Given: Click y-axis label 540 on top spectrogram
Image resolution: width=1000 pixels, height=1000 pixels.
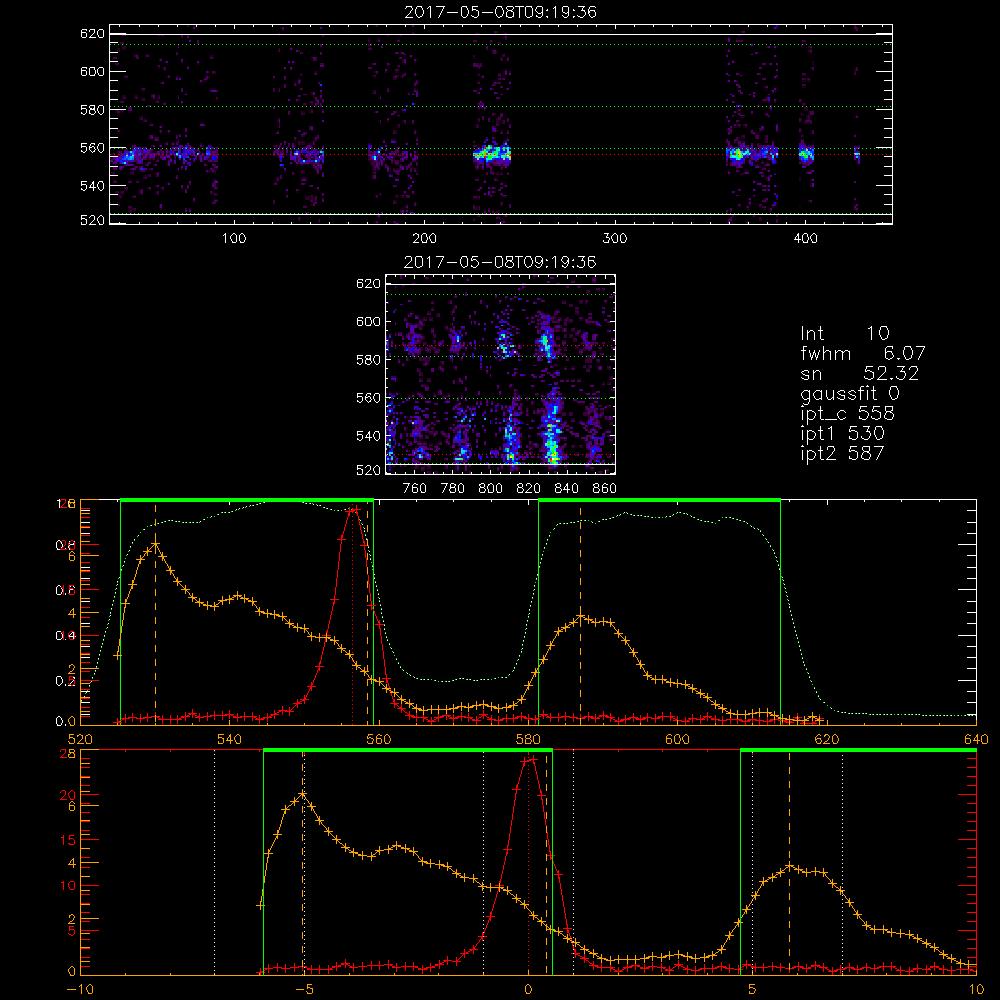Looking at the screenshot, I should [92, 186].
